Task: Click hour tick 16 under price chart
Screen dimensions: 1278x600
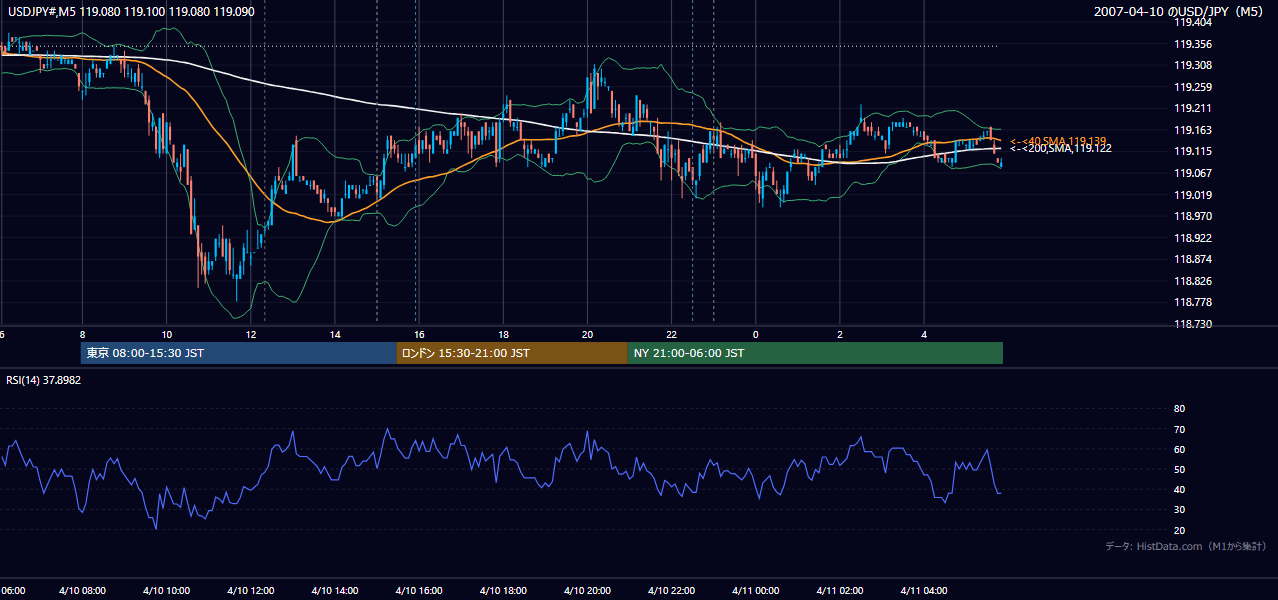Action: [419, 334]
